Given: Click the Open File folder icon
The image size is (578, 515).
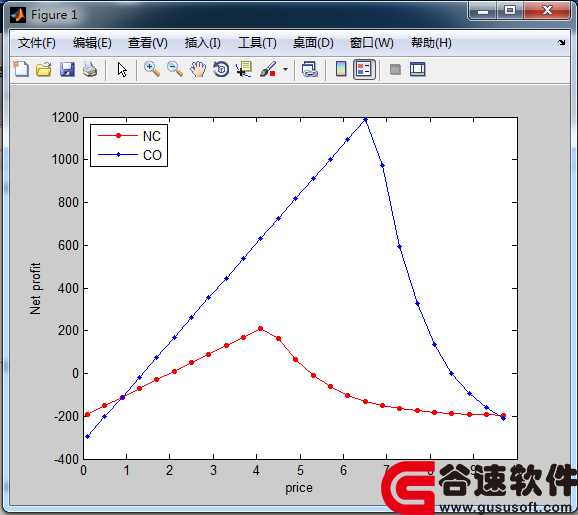Looking at the screenshot, I should (43, 69).
